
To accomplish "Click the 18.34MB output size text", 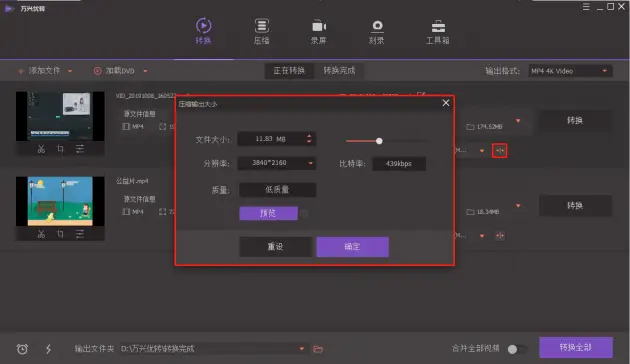I will click(488, 212).
